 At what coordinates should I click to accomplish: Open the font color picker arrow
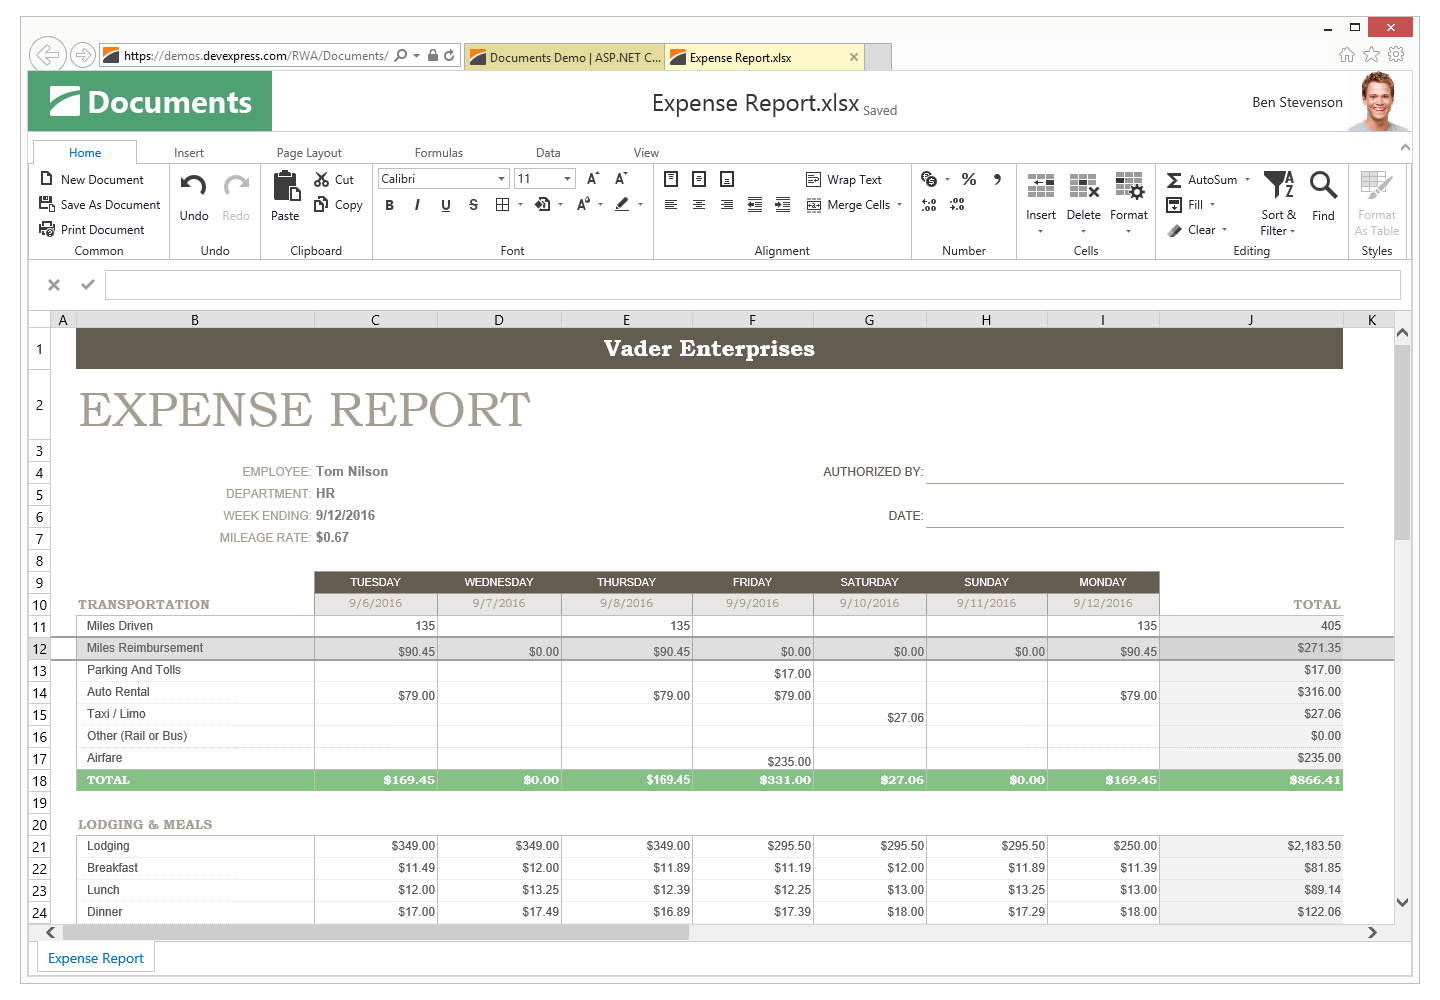pos(640,205)
